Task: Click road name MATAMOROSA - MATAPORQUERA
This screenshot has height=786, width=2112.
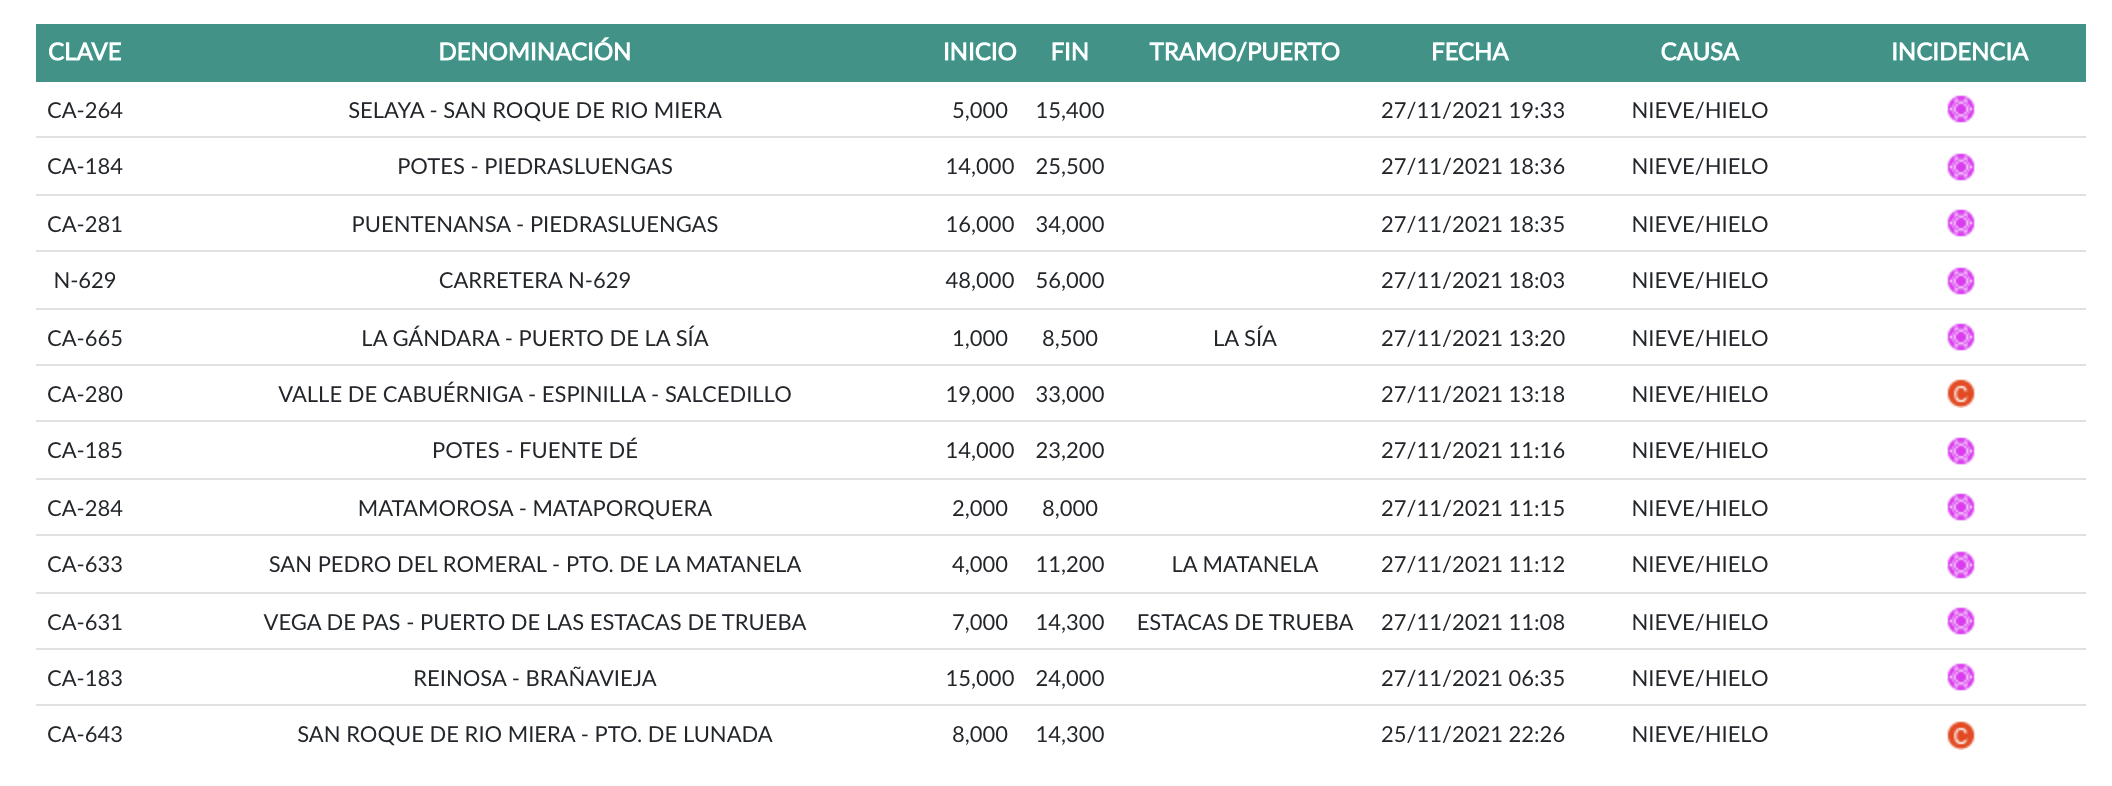Action: [534, 508]
